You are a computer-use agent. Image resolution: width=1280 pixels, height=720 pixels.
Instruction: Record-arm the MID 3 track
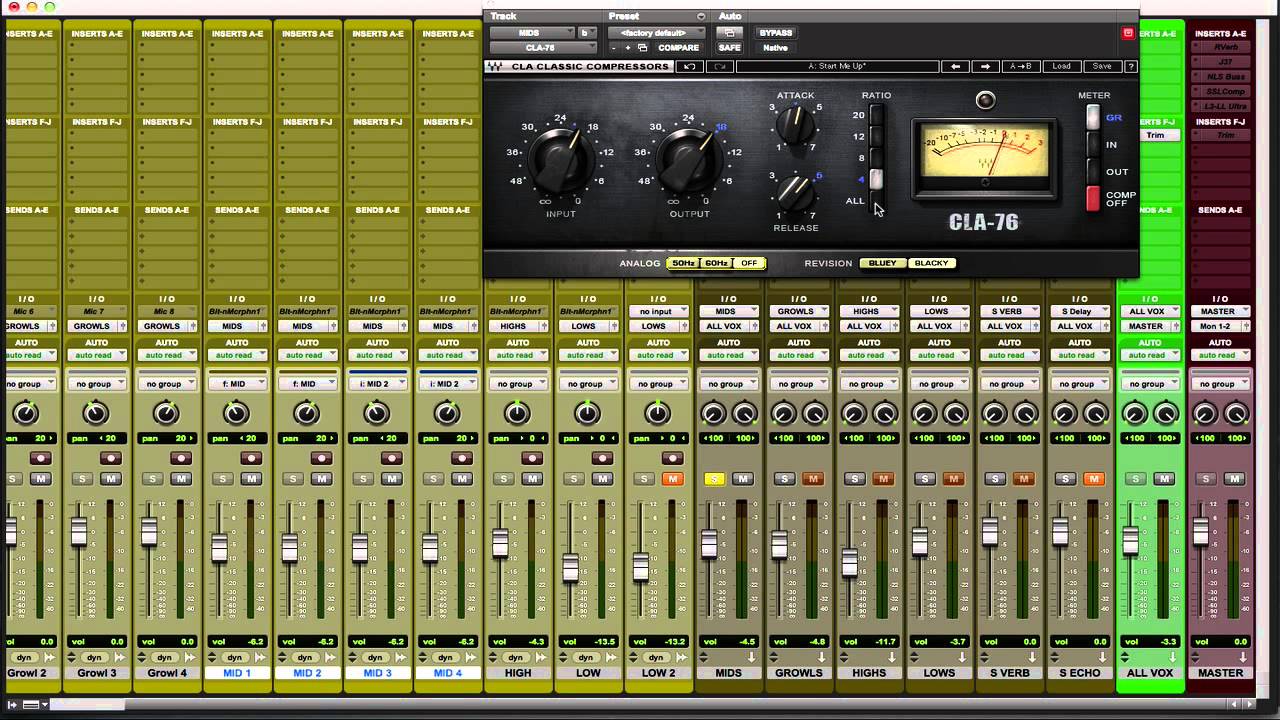pyautogui.click(x=391, y=458)
